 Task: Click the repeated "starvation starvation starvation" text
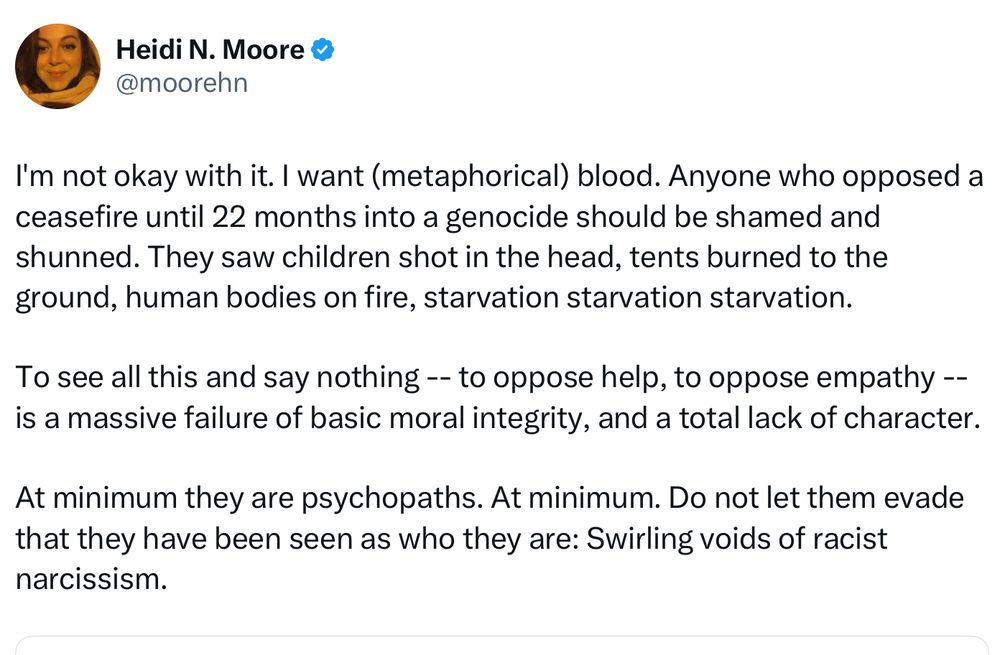click(x=638, y=298)
